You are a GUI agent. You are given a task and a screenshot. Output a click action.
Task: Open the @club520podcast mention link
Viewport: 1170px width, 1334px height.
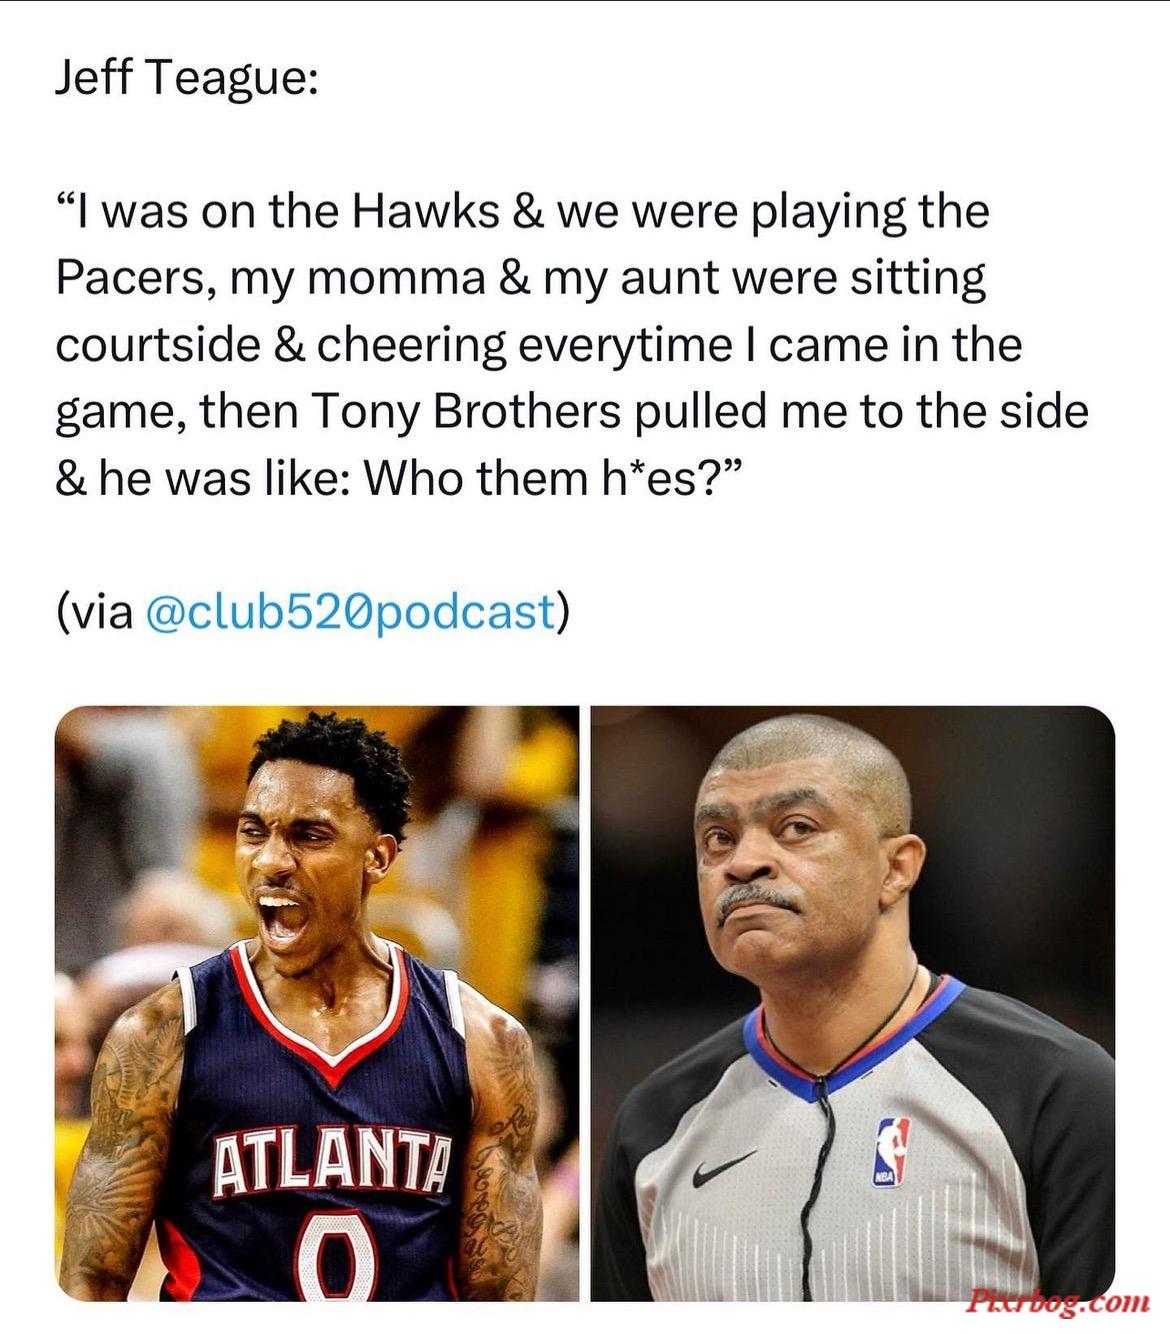349,612
